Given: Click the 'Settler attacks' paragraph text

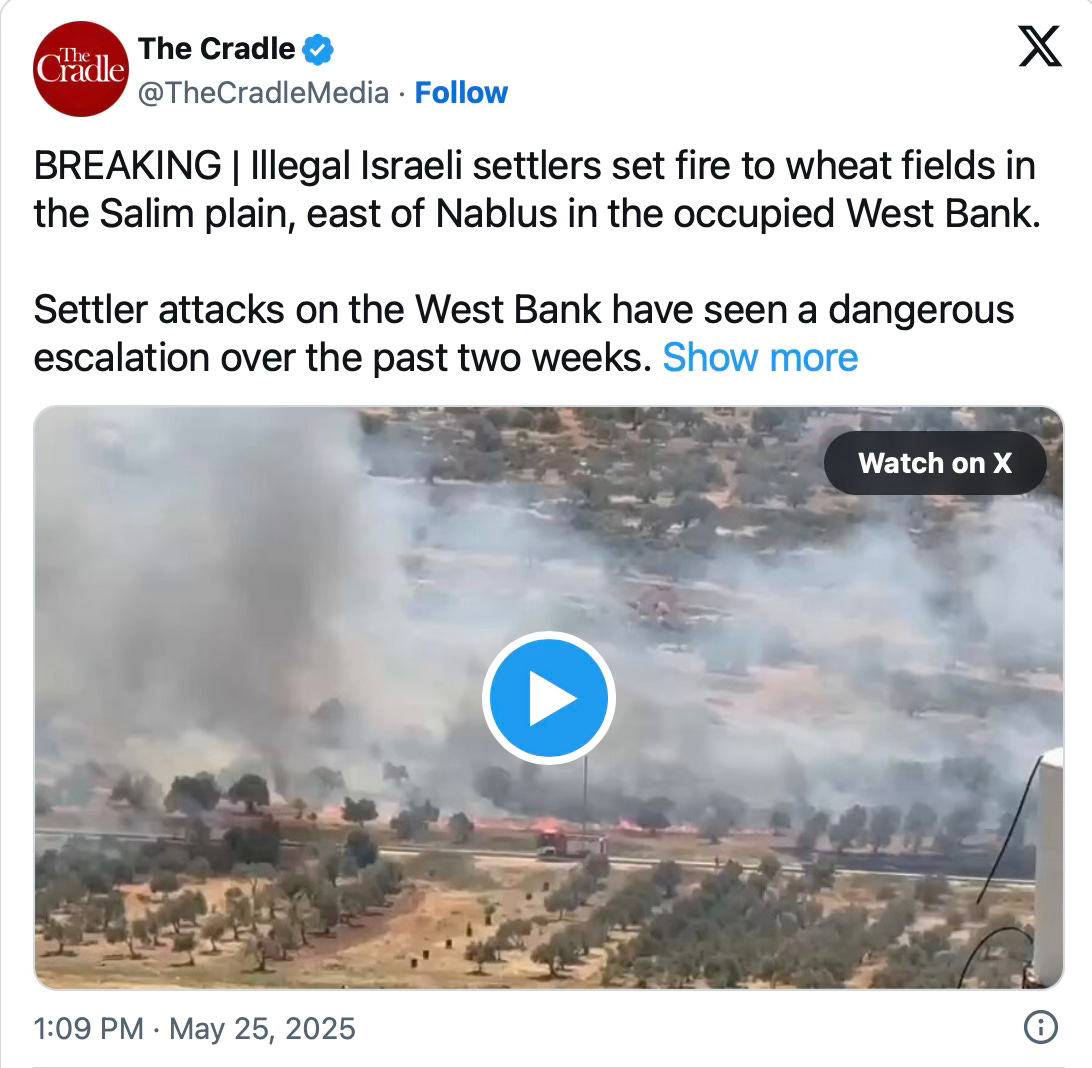Looking at the screenshot, I should tap(524, 333).
